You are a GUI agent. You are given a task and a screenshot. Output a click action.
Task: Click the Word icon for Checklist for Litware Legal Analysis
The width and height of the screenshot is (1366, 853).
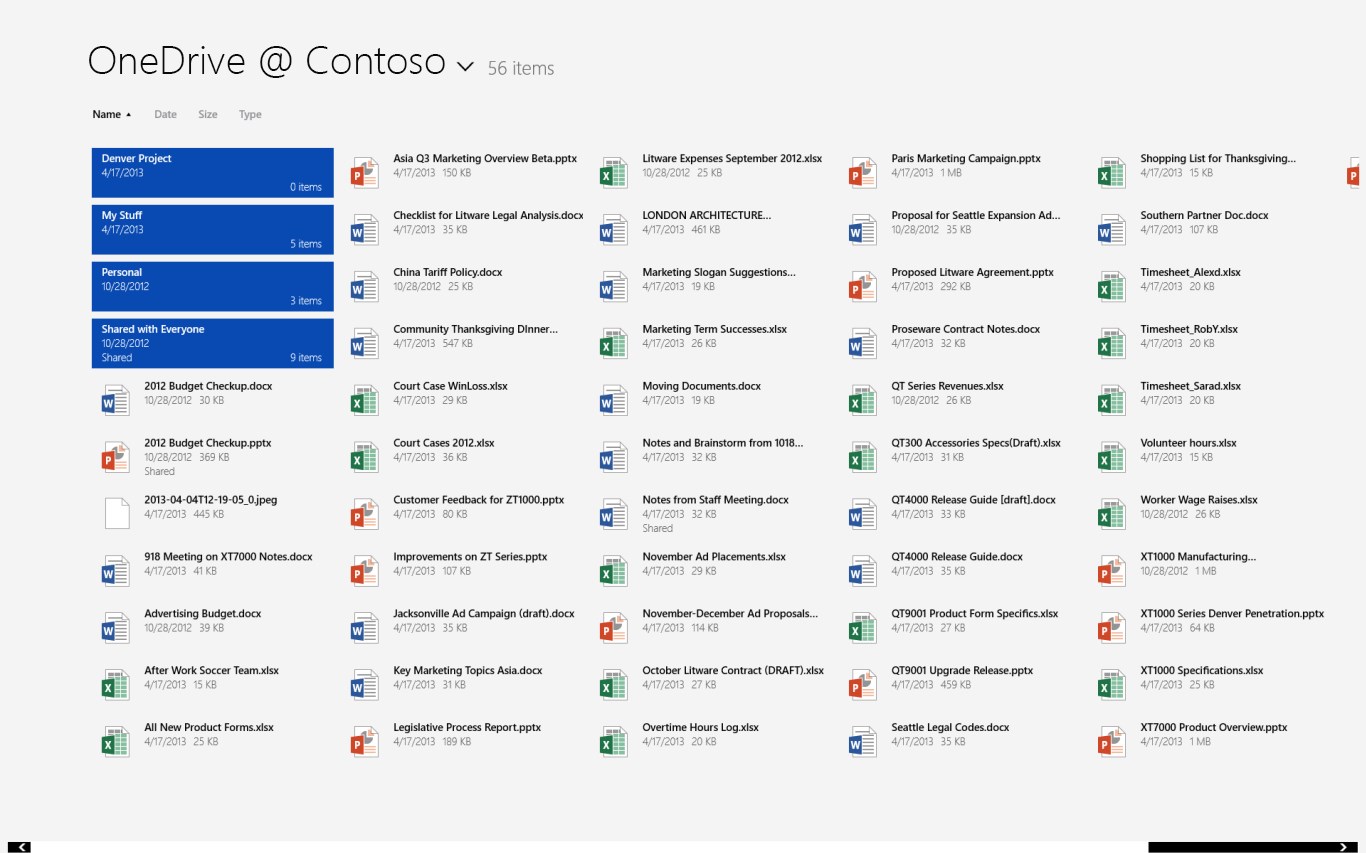[364, 228]
